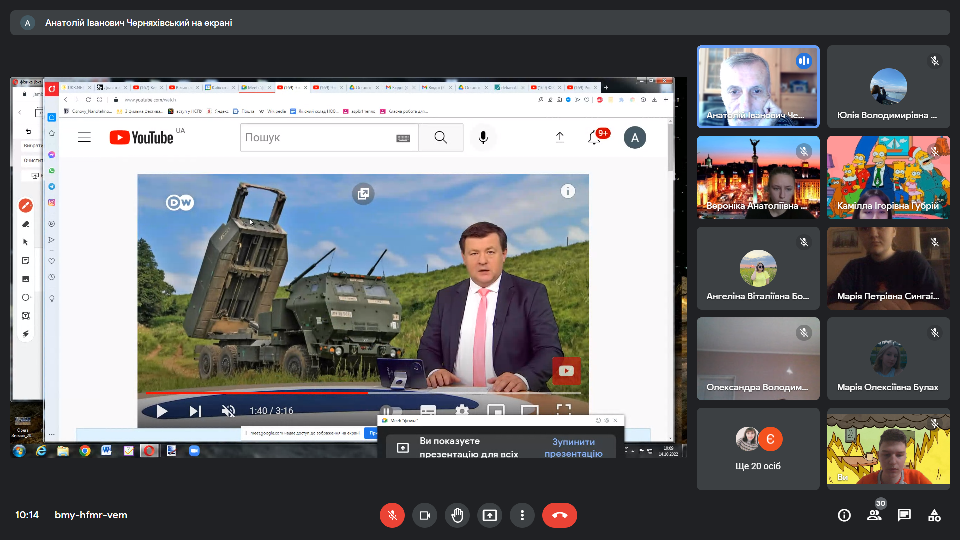Unmute the microphone in Meet toolbar
Screen dimensions: 960x540
392,515
